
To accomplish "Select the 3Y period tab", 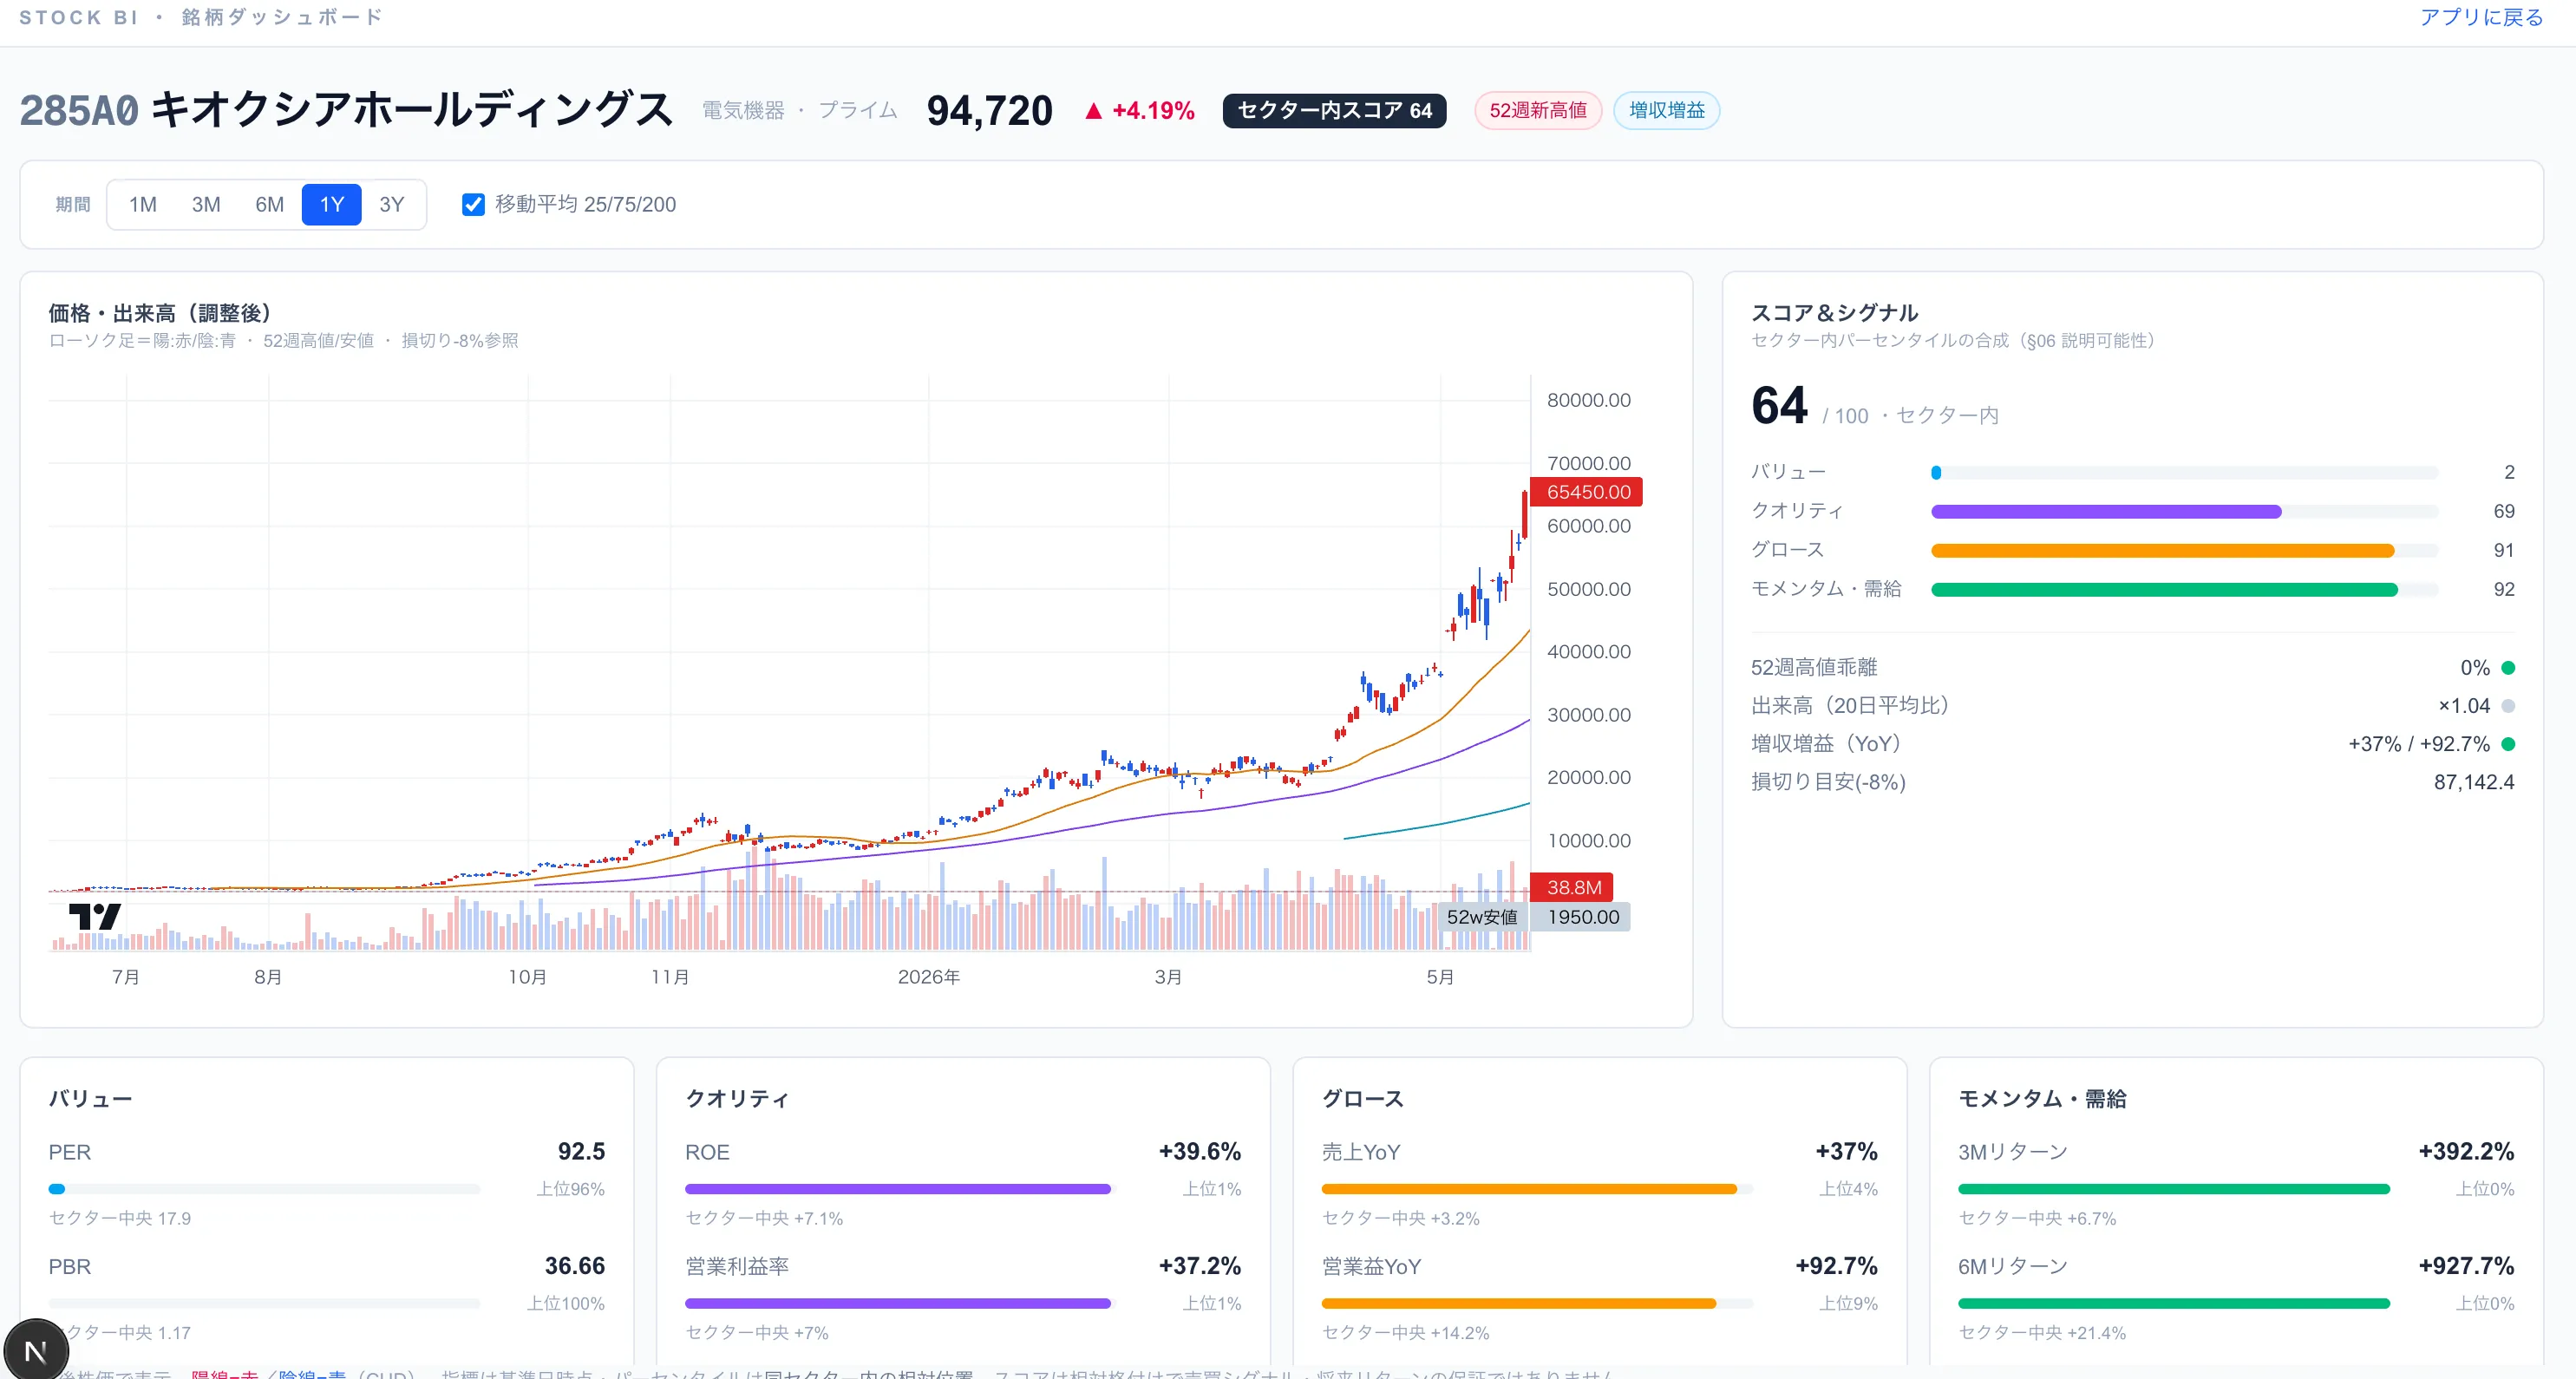I will [392, 205].
